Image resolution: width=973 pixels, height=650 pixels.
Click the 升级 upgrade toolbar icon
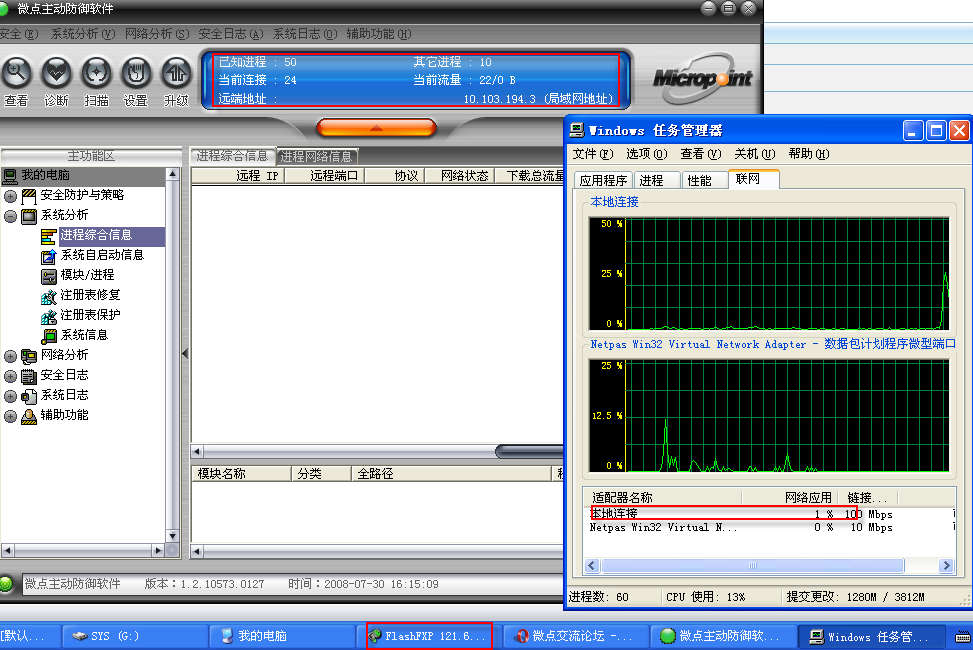pyautogui.click(x=176, y=73)
